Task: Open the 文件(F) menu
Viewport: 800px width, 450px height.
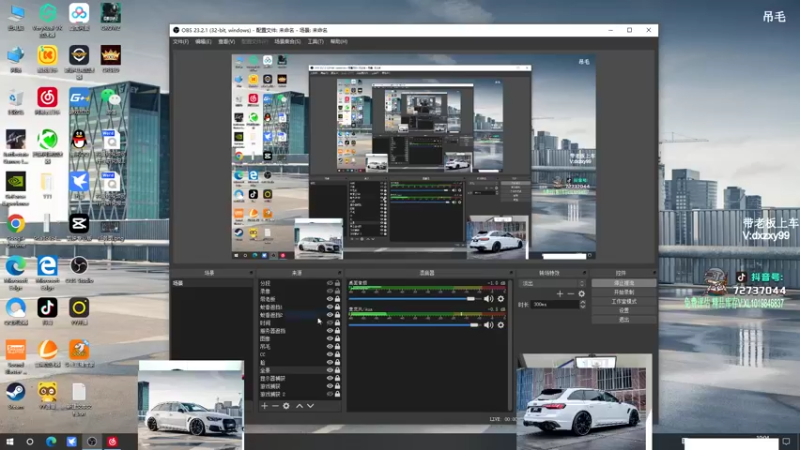Action: pos(180,42)
